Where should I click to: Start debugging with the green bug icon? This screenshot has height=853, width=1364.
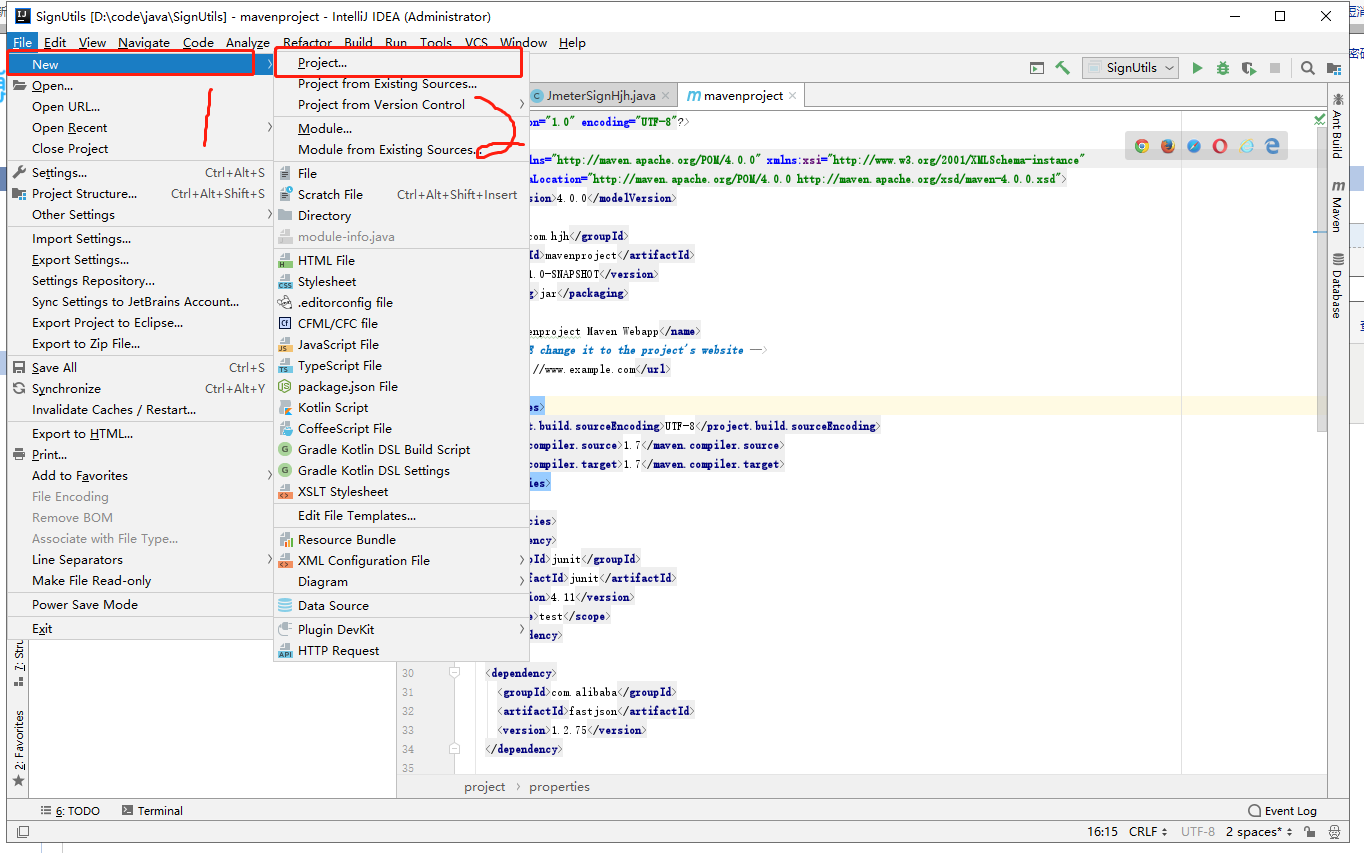(1223, 68)
